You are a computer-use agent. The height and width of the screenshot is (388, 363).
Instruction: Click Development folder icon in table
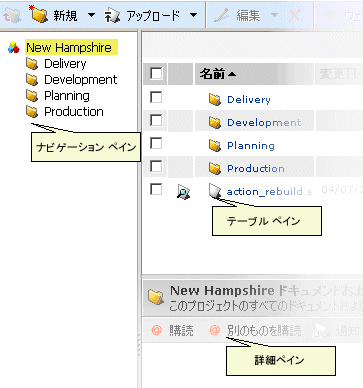pyautogui.click(x=215, y=122)
